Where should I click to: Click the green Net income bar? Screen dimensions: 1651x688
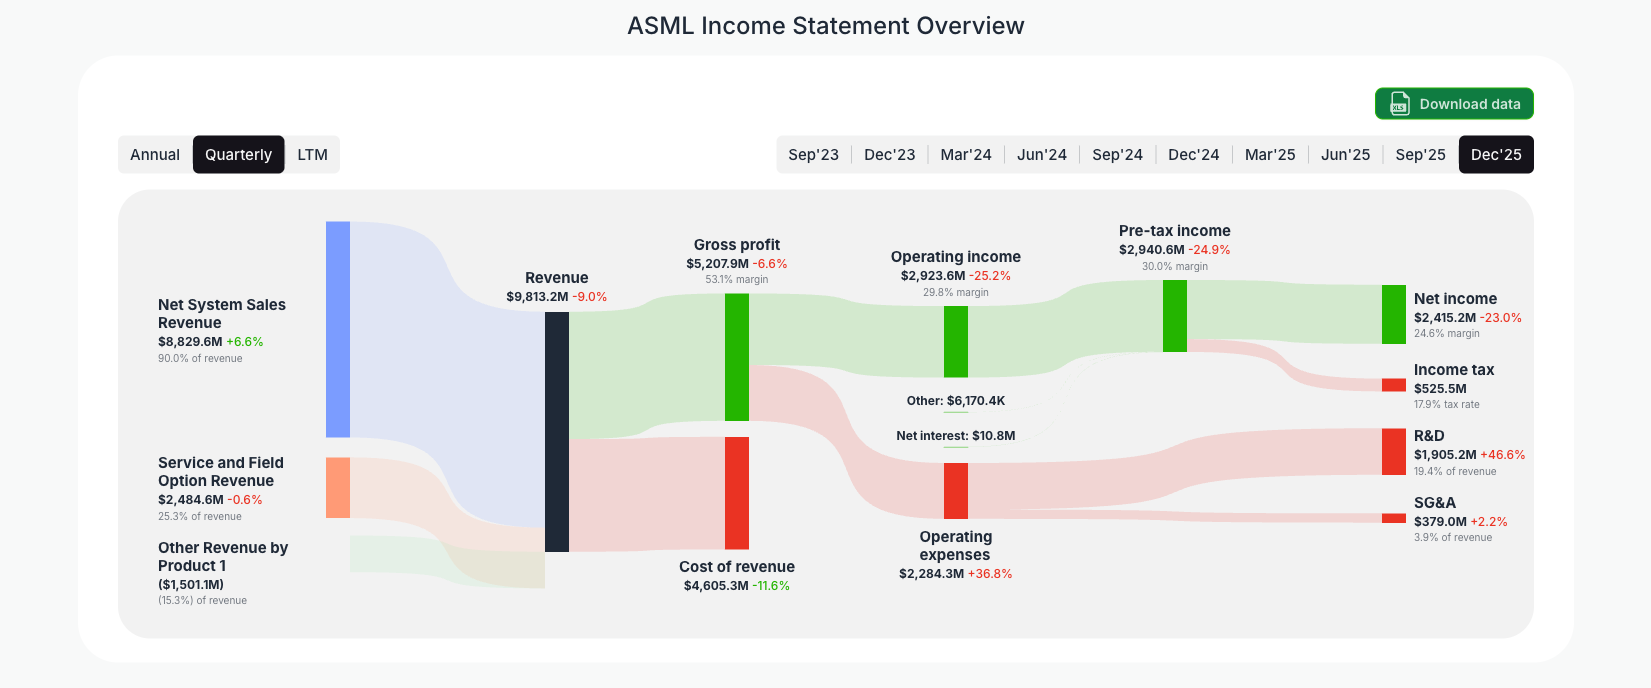[1394, 314]
